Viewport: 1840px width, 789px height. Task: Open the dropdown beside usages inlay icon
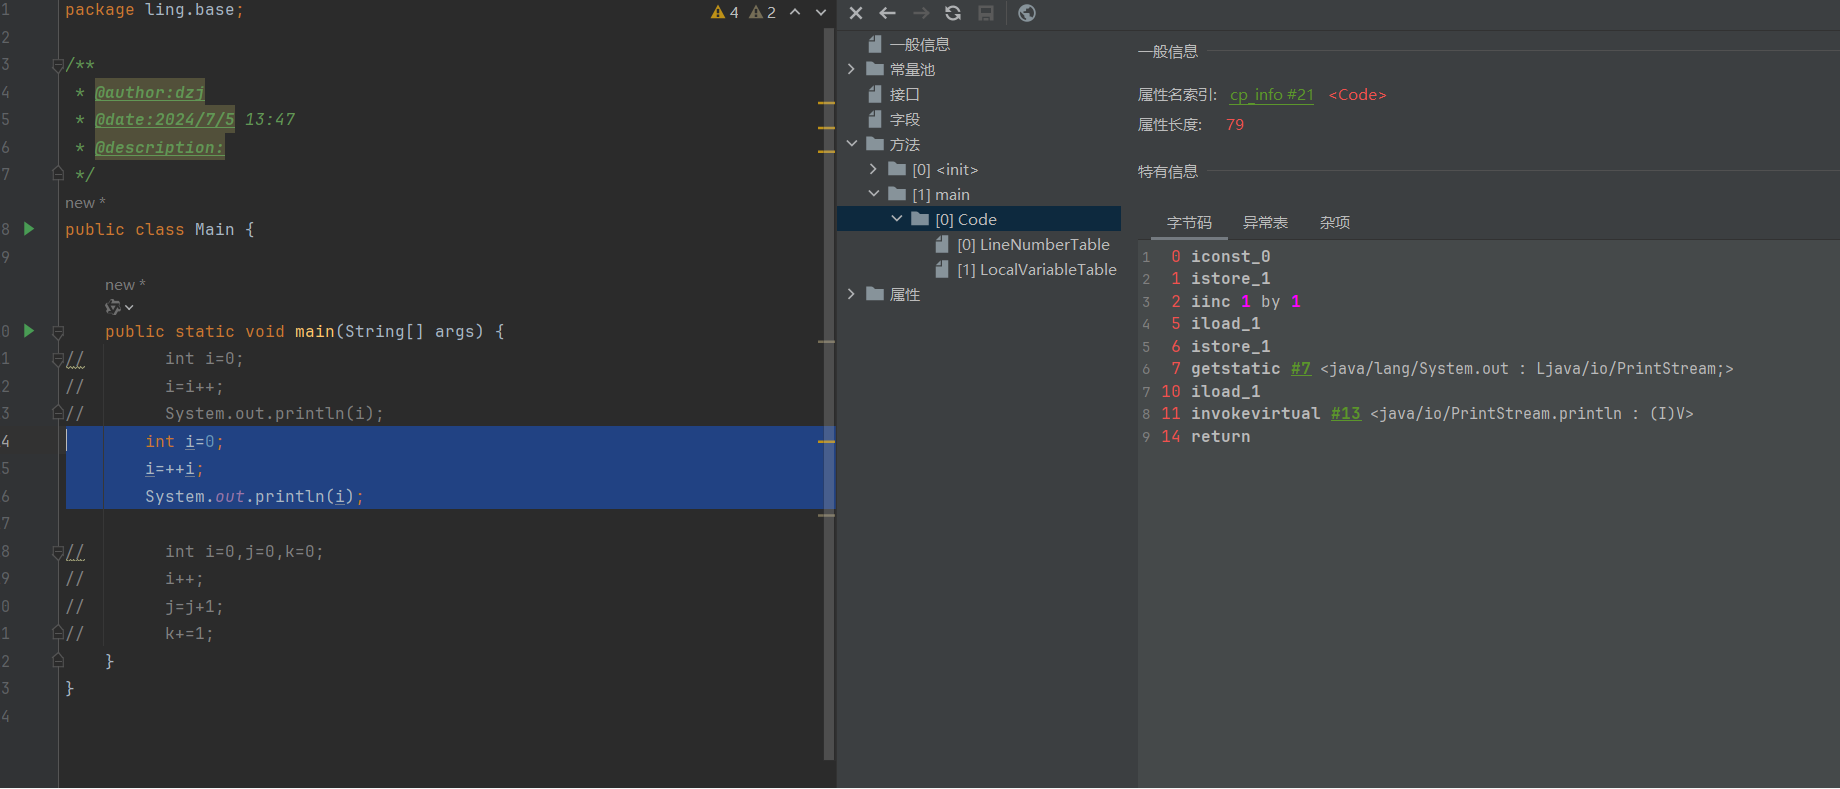coord(130,308)
